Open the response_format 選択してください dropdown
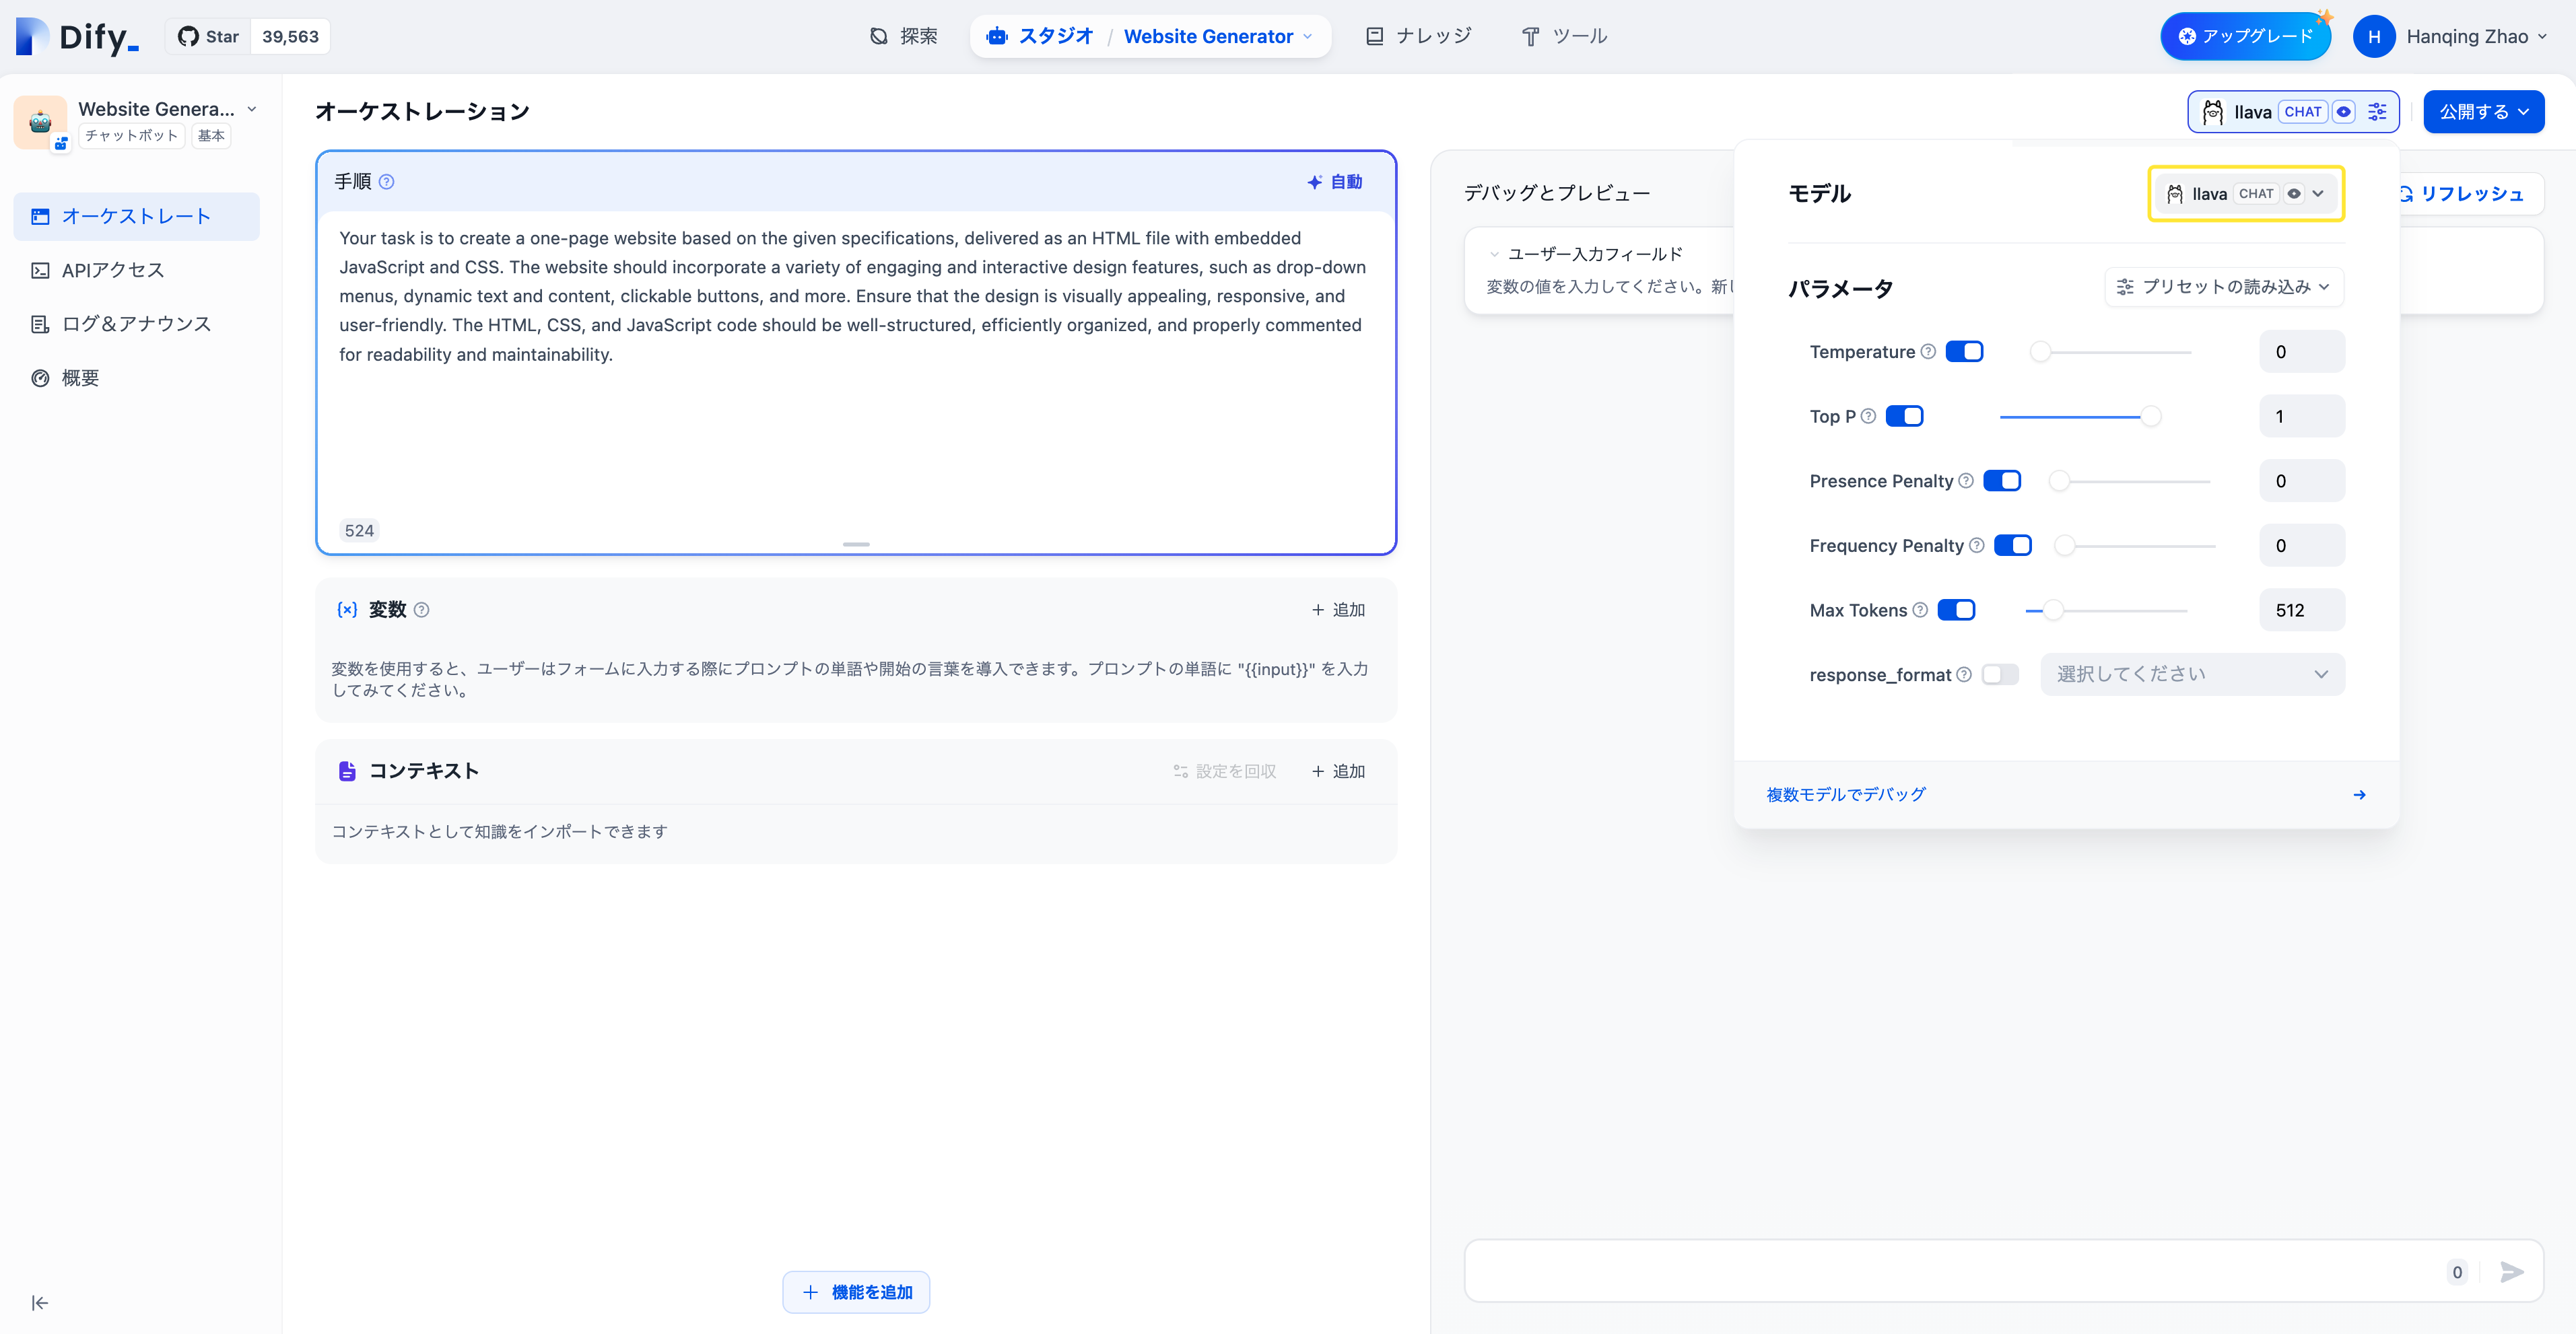 tap(2192, 675)
